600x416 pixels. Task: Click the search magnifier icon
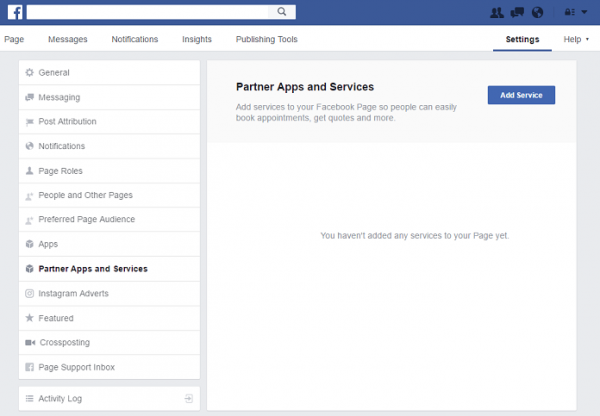click(x=282, y=11)
